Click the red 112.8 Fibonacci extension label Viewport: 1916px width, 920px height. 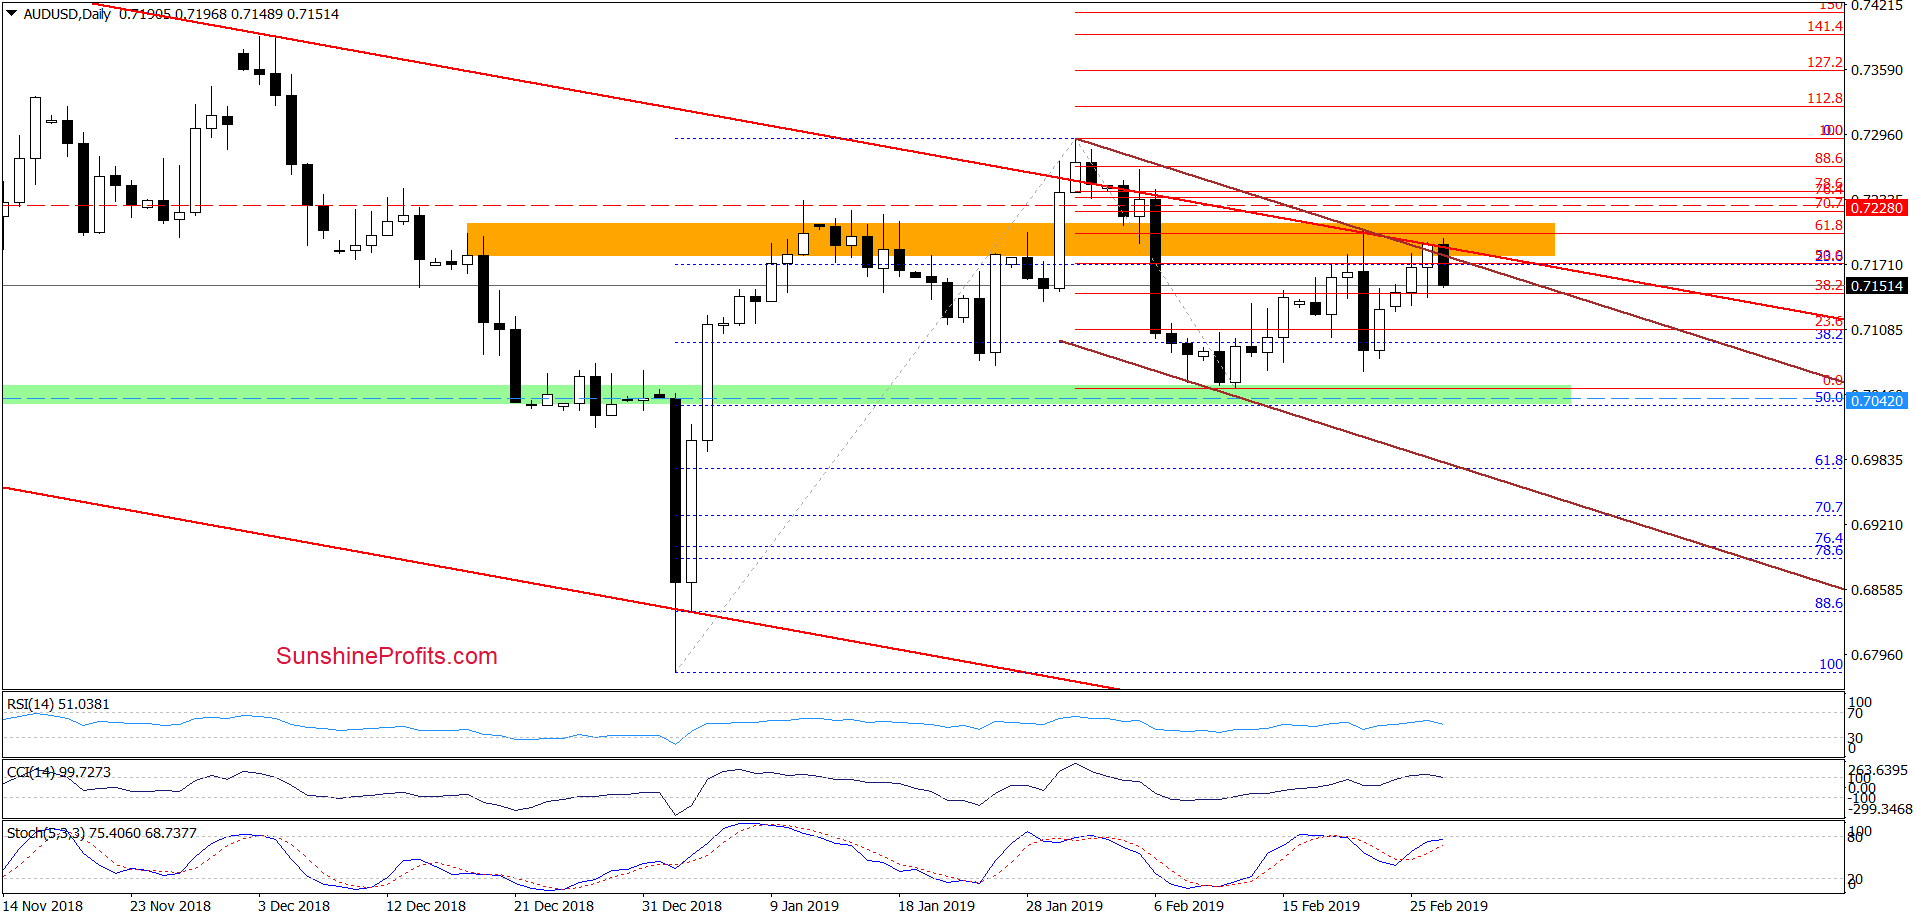[1825, 98]
